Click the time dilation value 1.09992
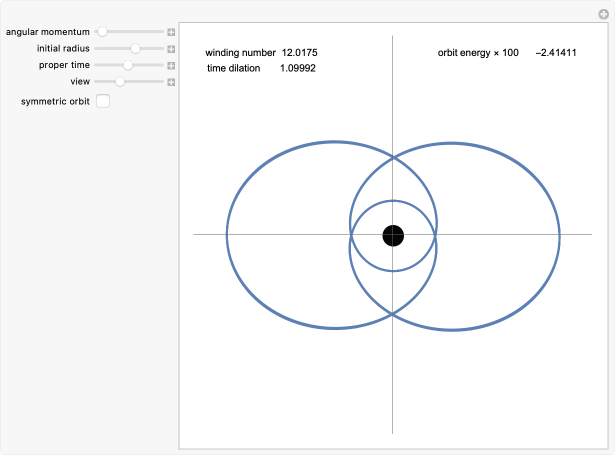Screen dimensions: 615x456 [x=299, y=68]
